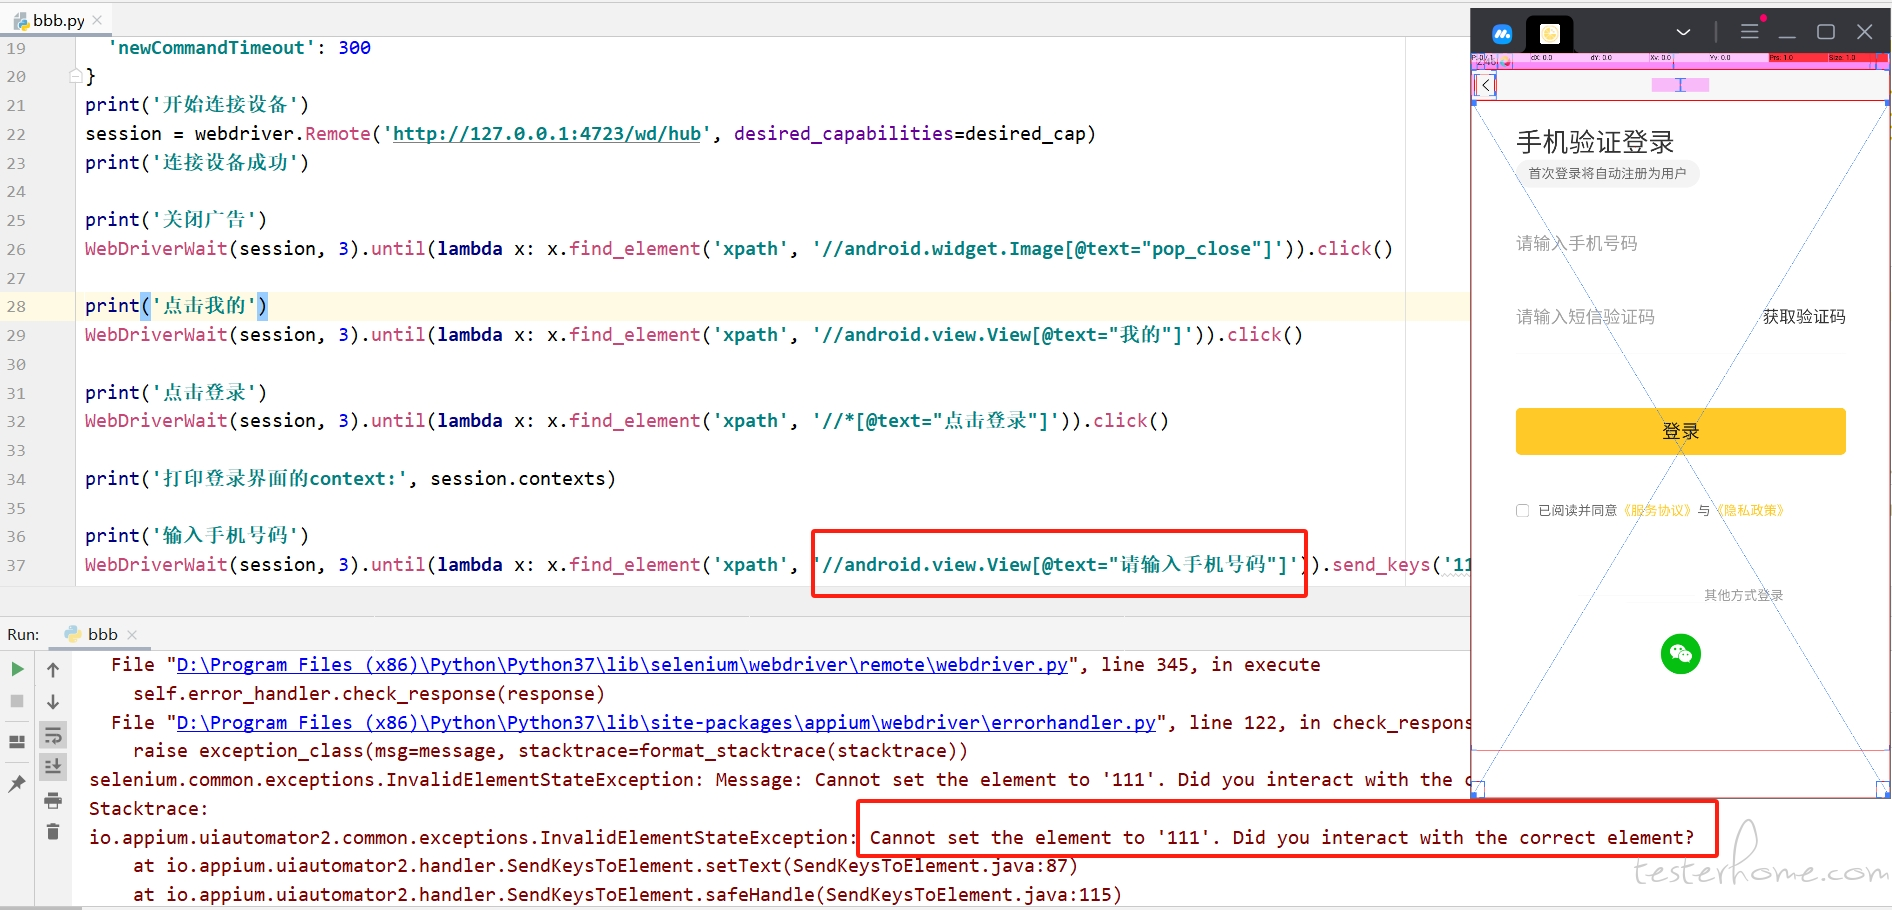Open the emulator hamburger menu
Image resolution: width=1892 pixels, height=910 pixels.
point(1749,32)
